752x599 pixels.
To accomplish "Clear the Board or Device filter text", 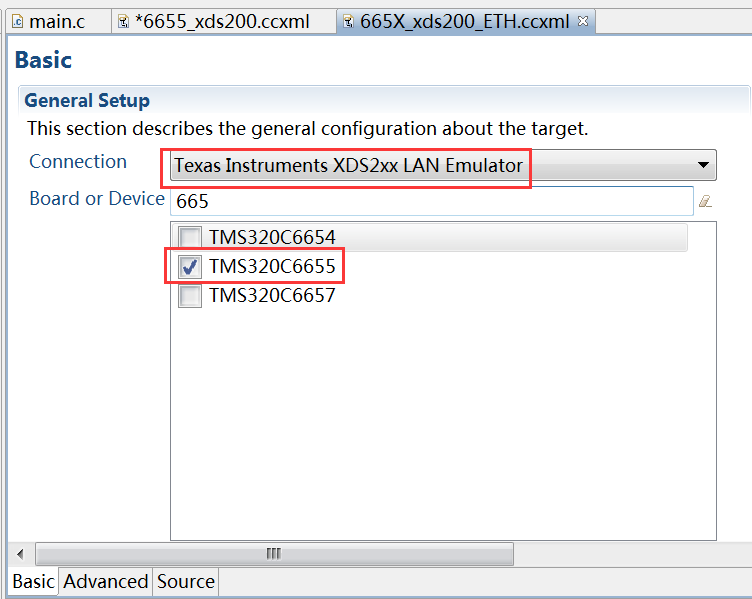I will click(x=705, y=201).
